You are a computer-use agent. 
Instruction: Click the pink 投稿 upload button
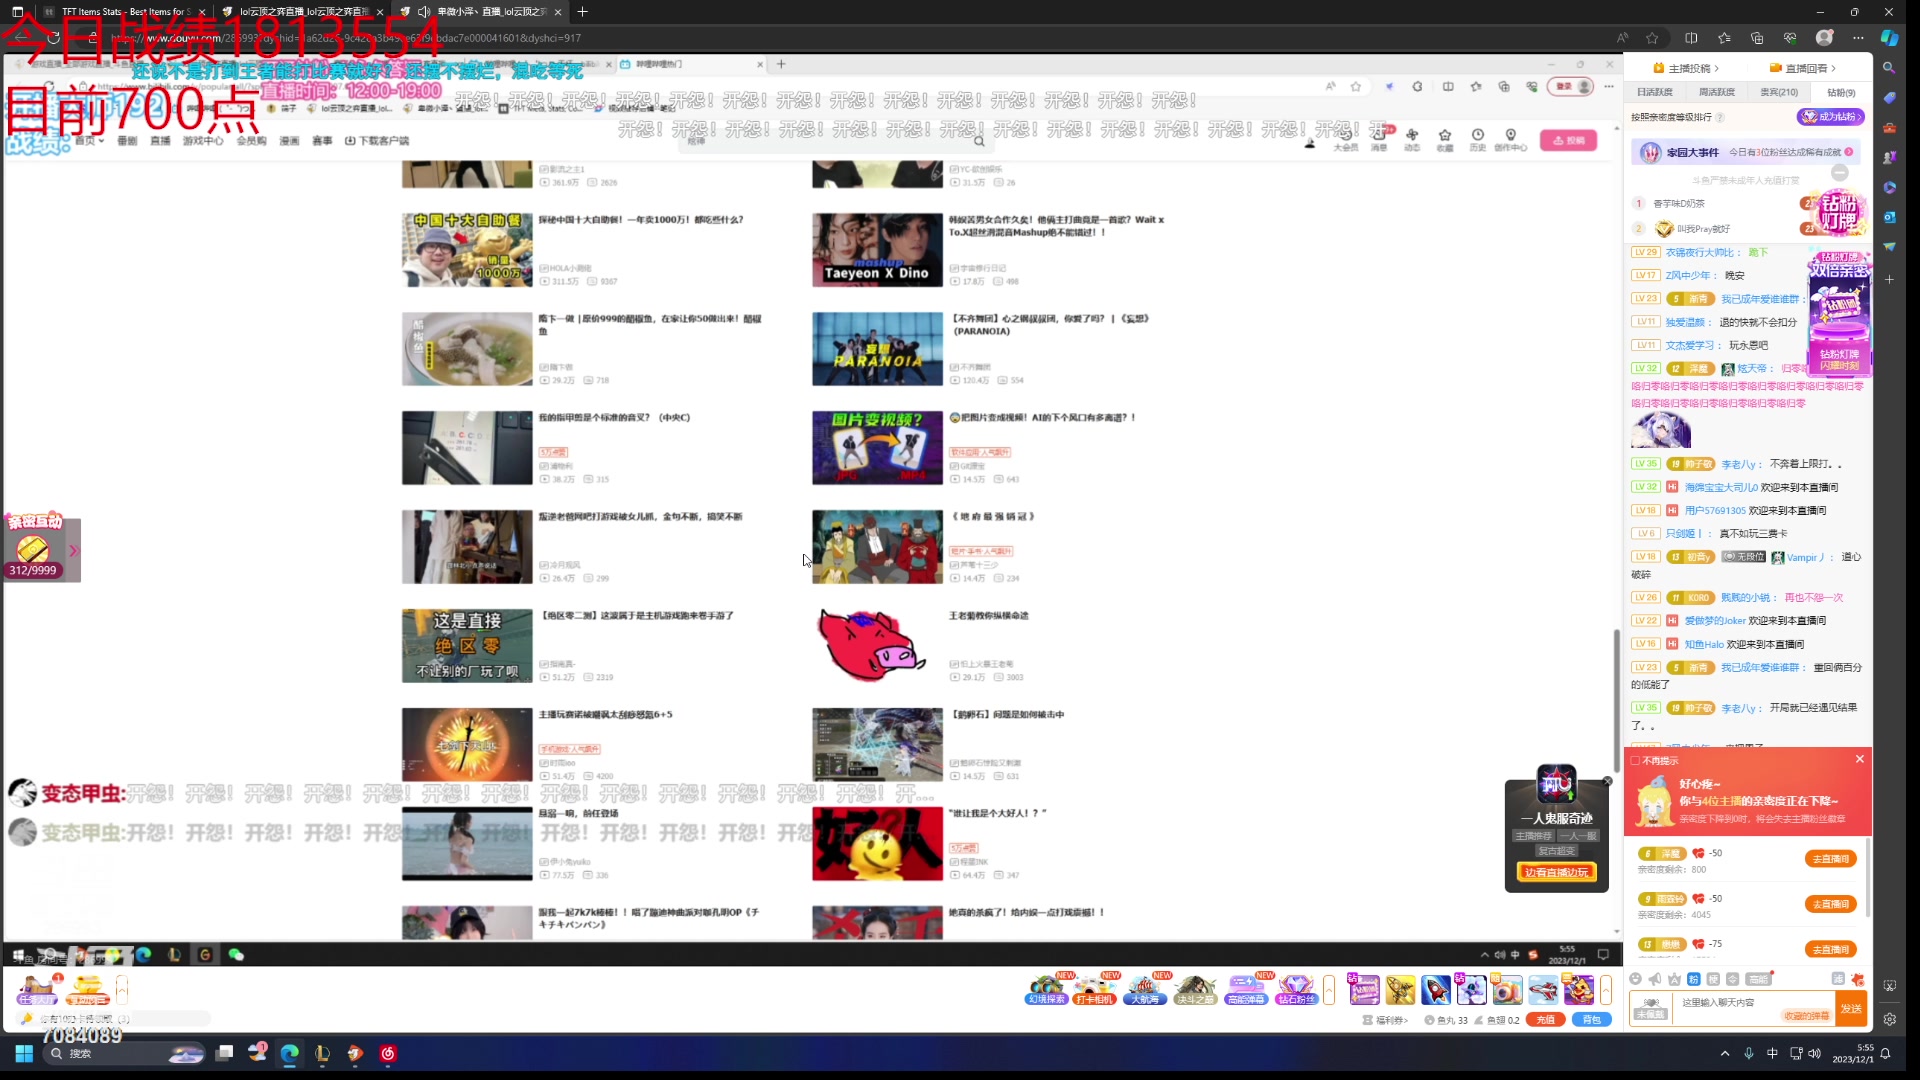(1568, 141)
